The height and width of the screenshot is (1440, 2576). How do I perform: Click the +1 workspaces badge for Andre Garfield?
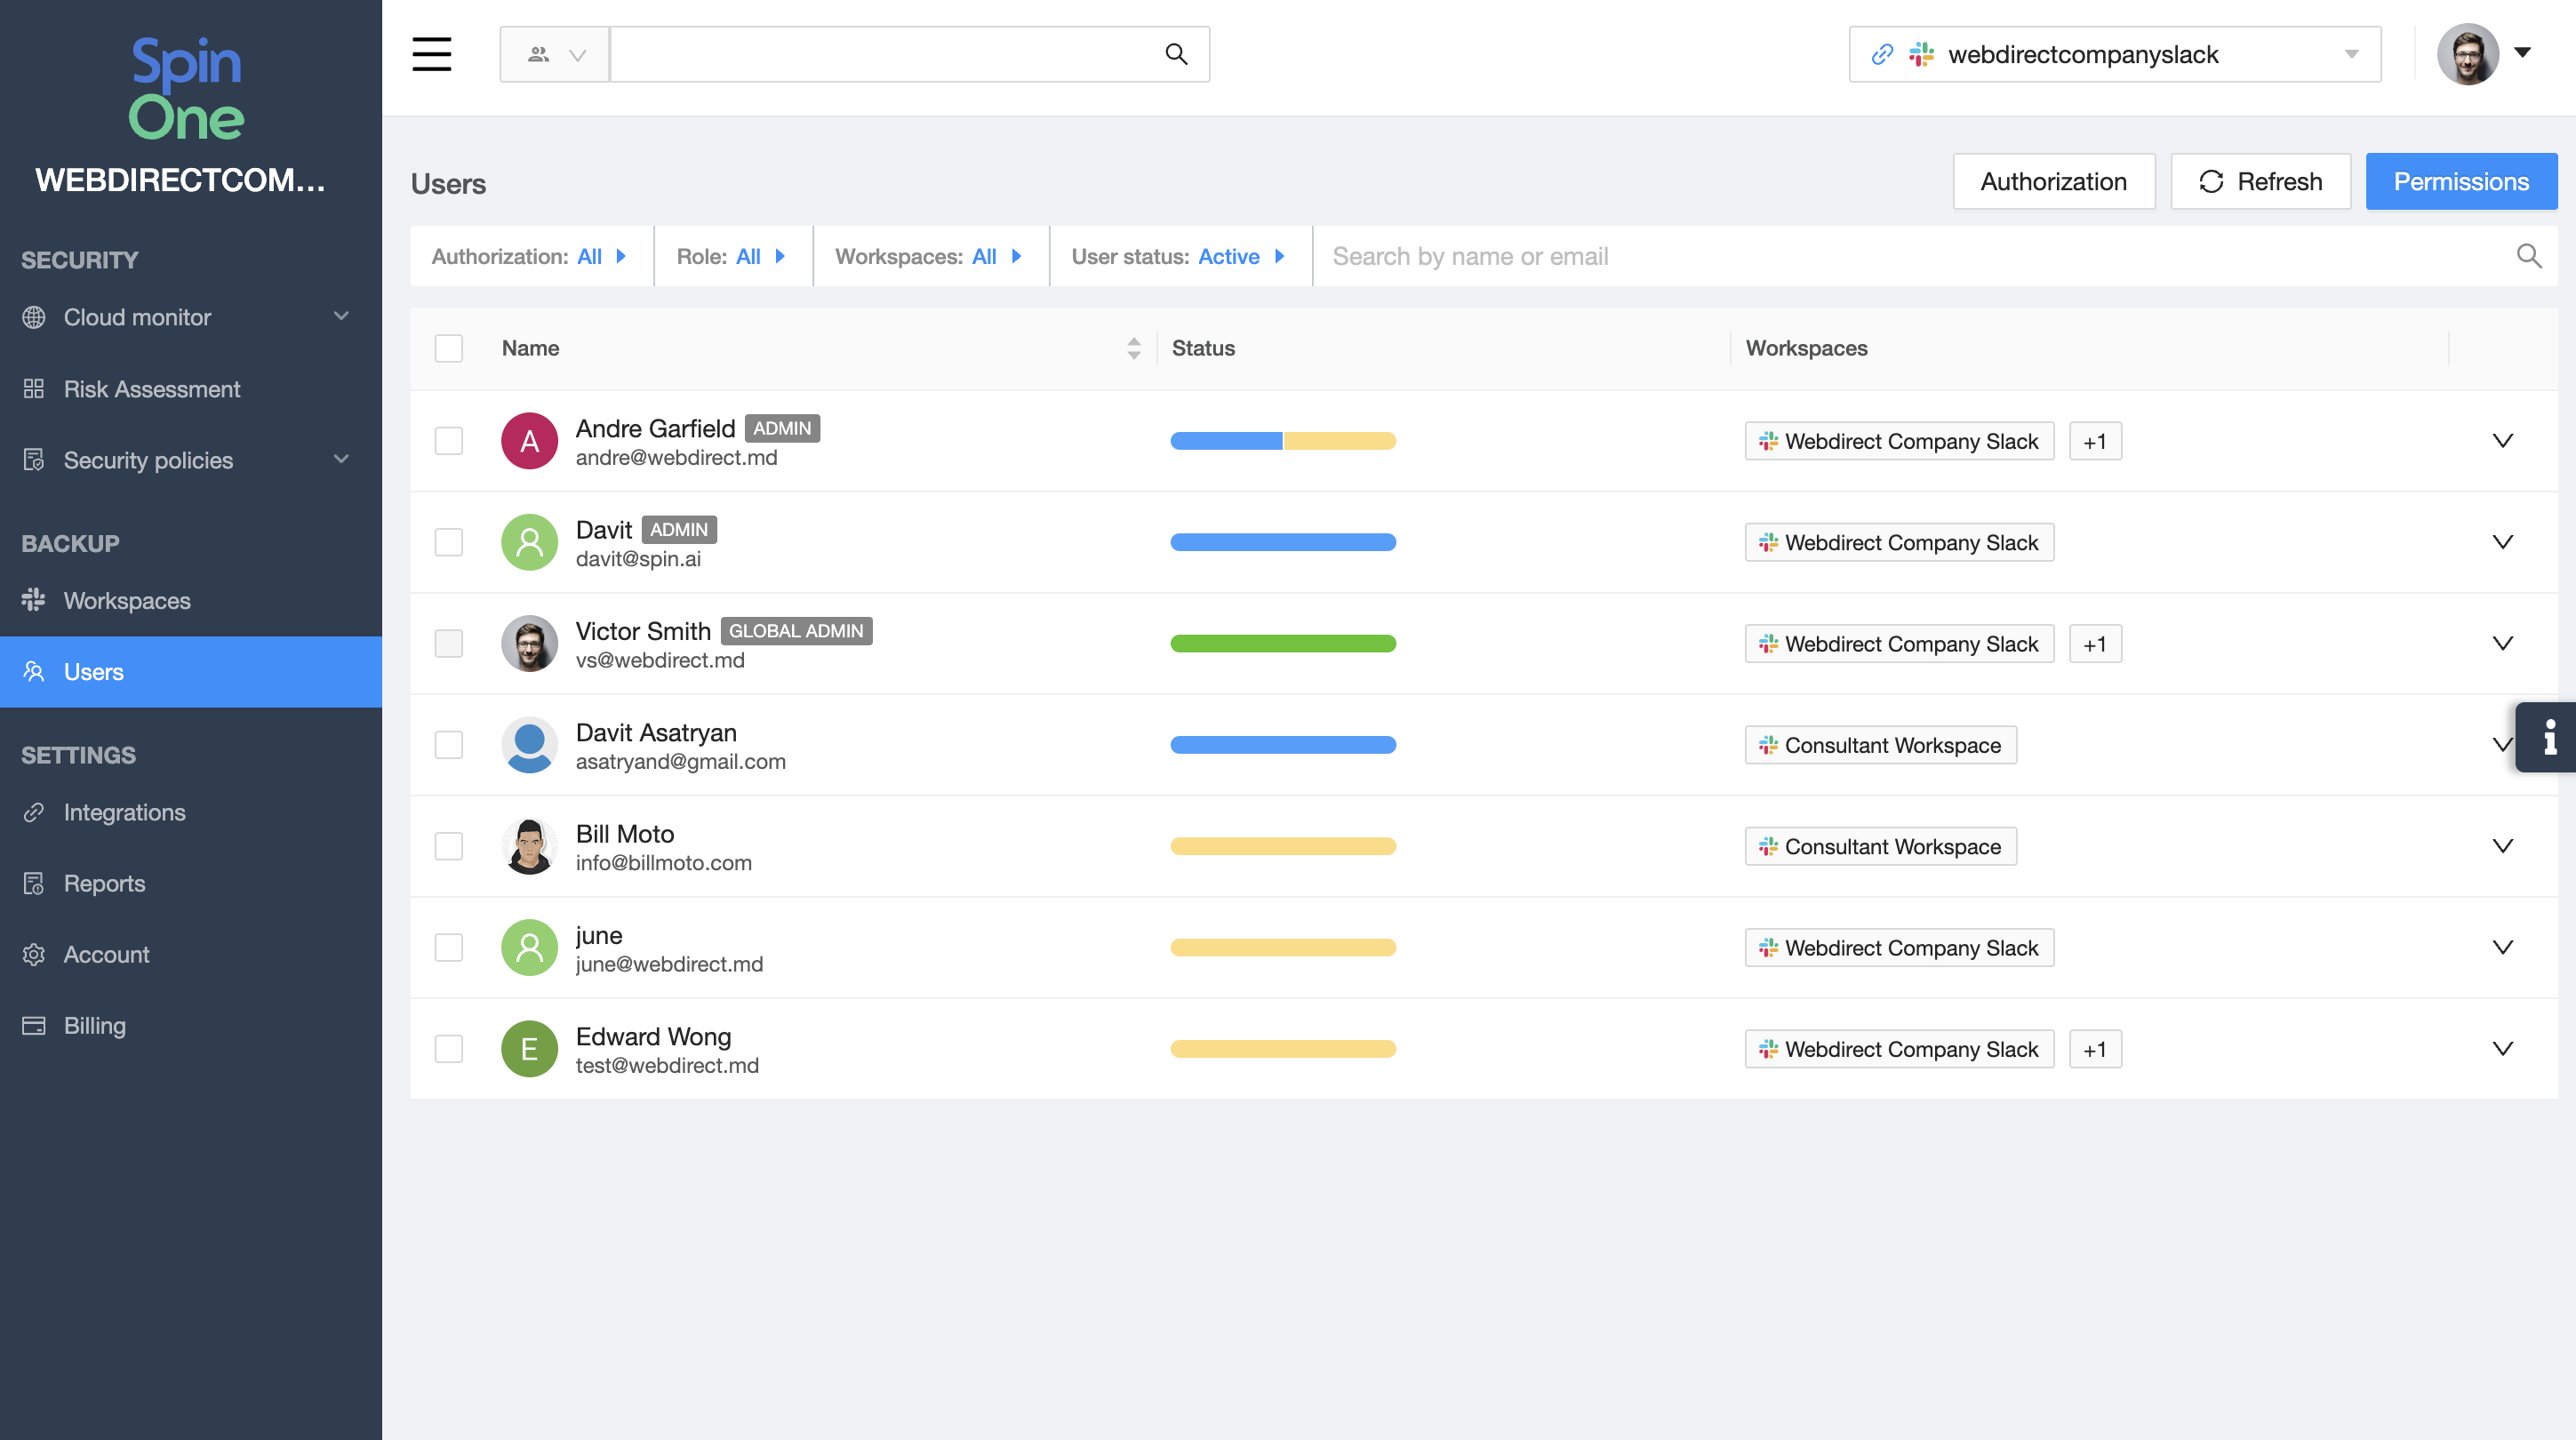tap(2094, 441)
